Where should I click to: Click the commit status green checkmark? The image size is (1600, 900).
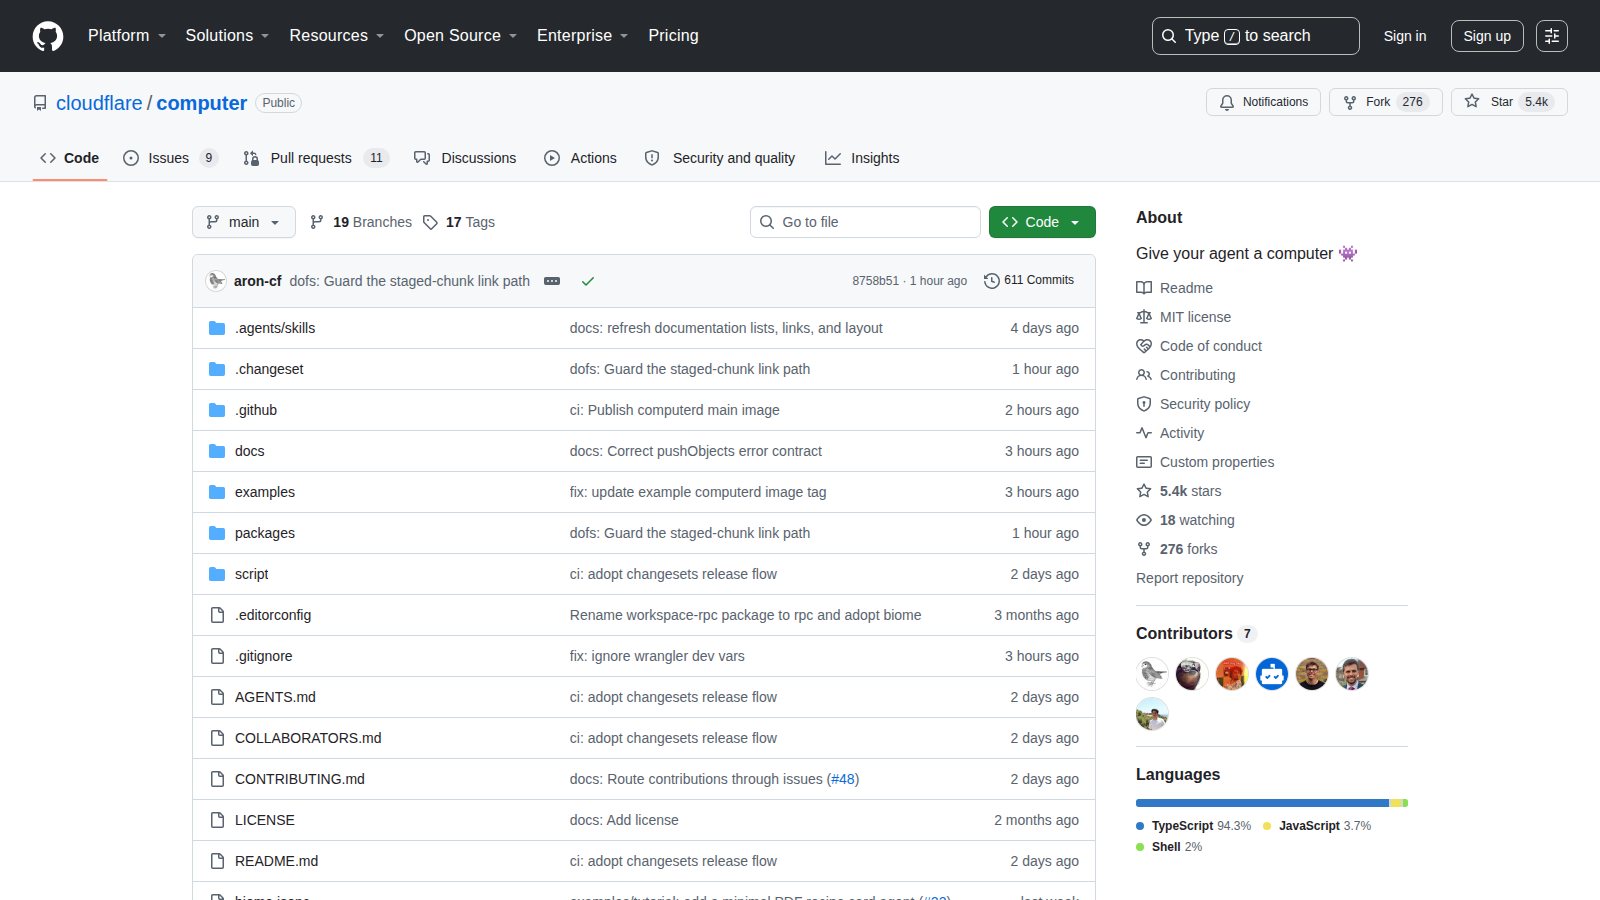(588, 281)
